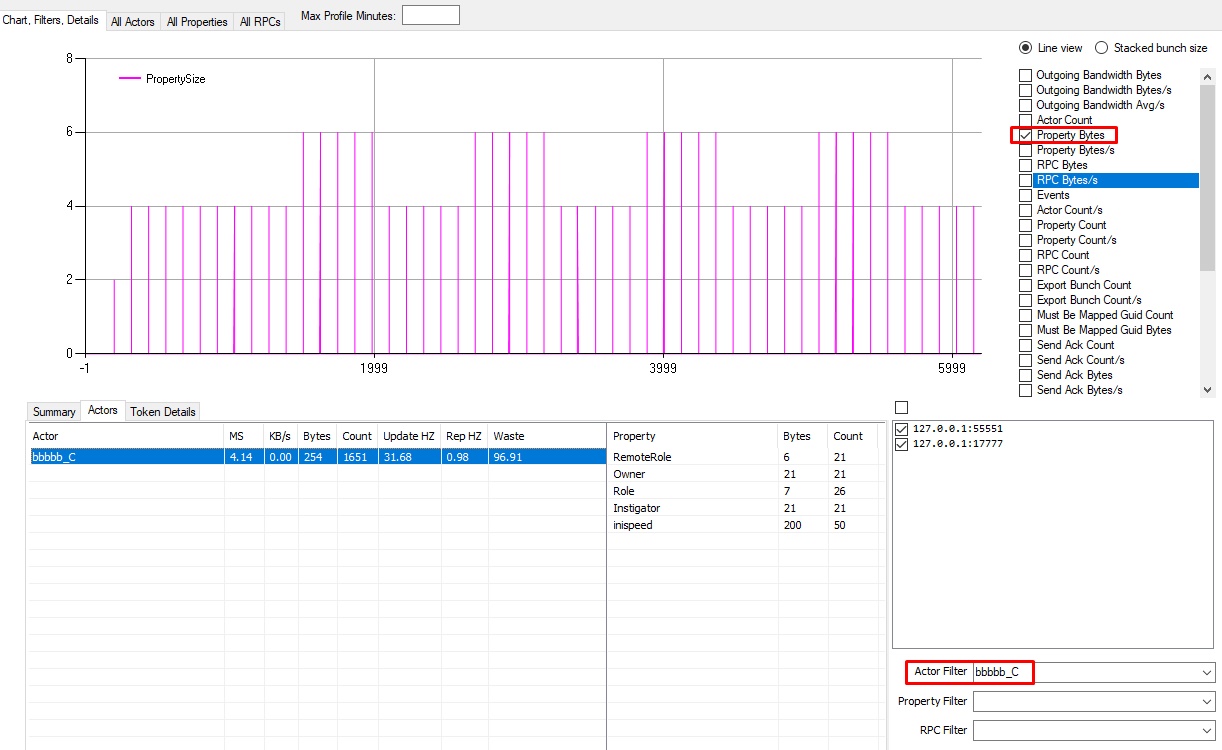This screenshot has height=750, width=1222.
Task: Select the Line view radio button
Action: [x=1025, y=48]
